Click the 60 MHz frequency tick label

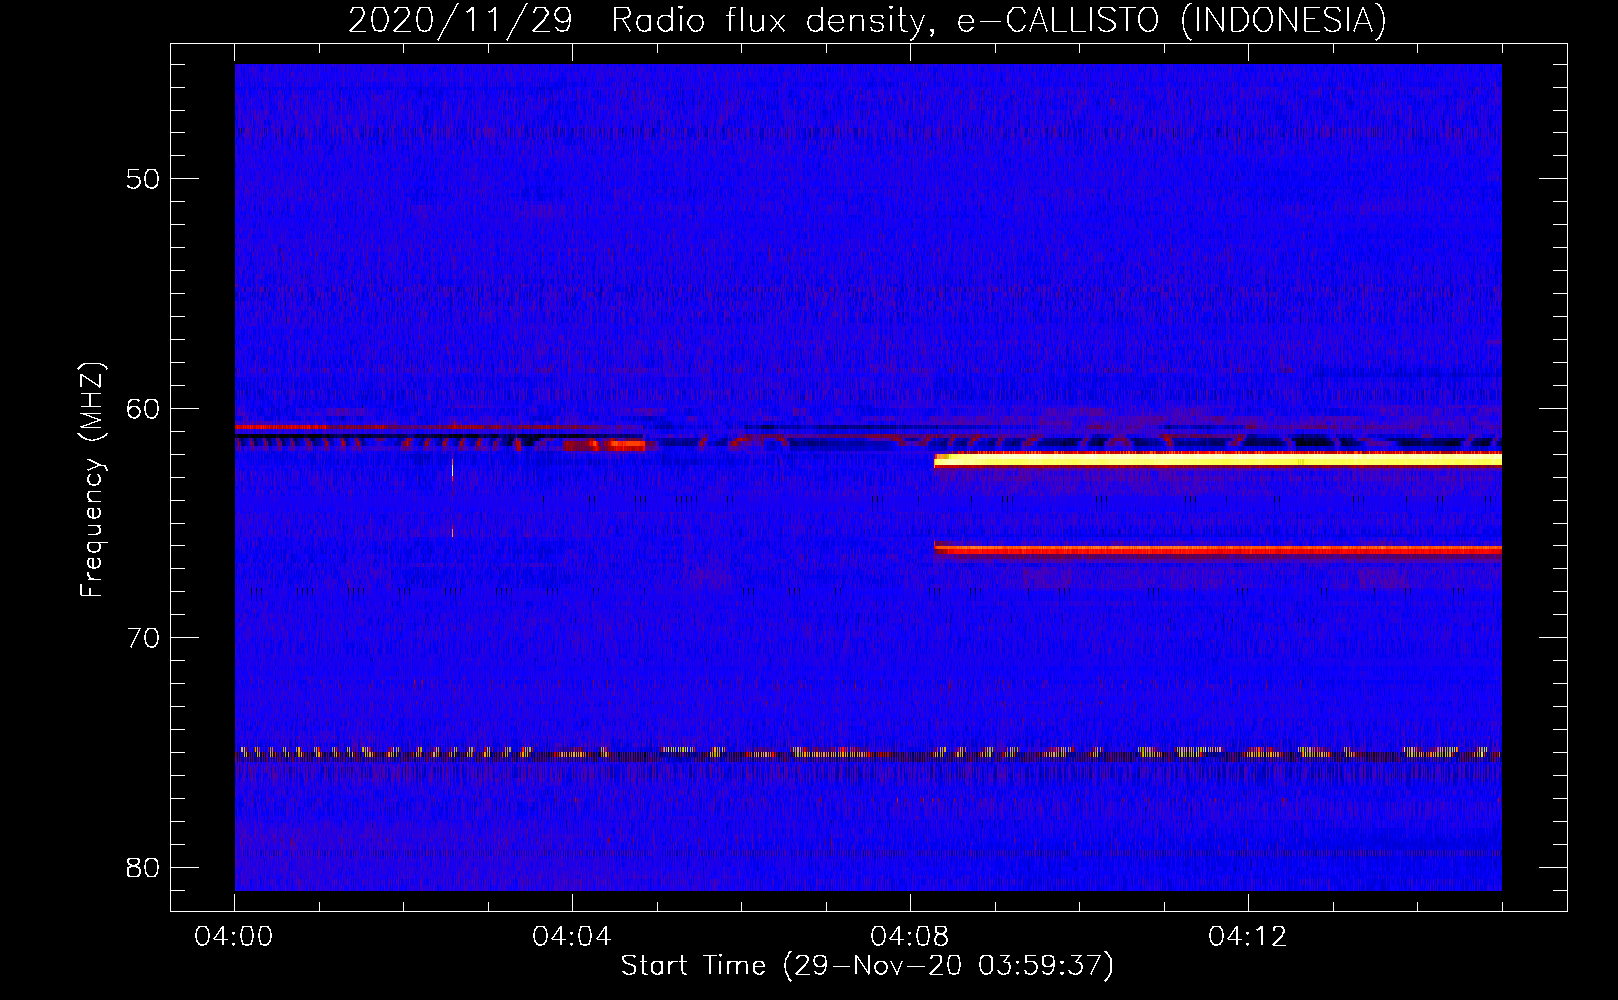click(144, 409)
